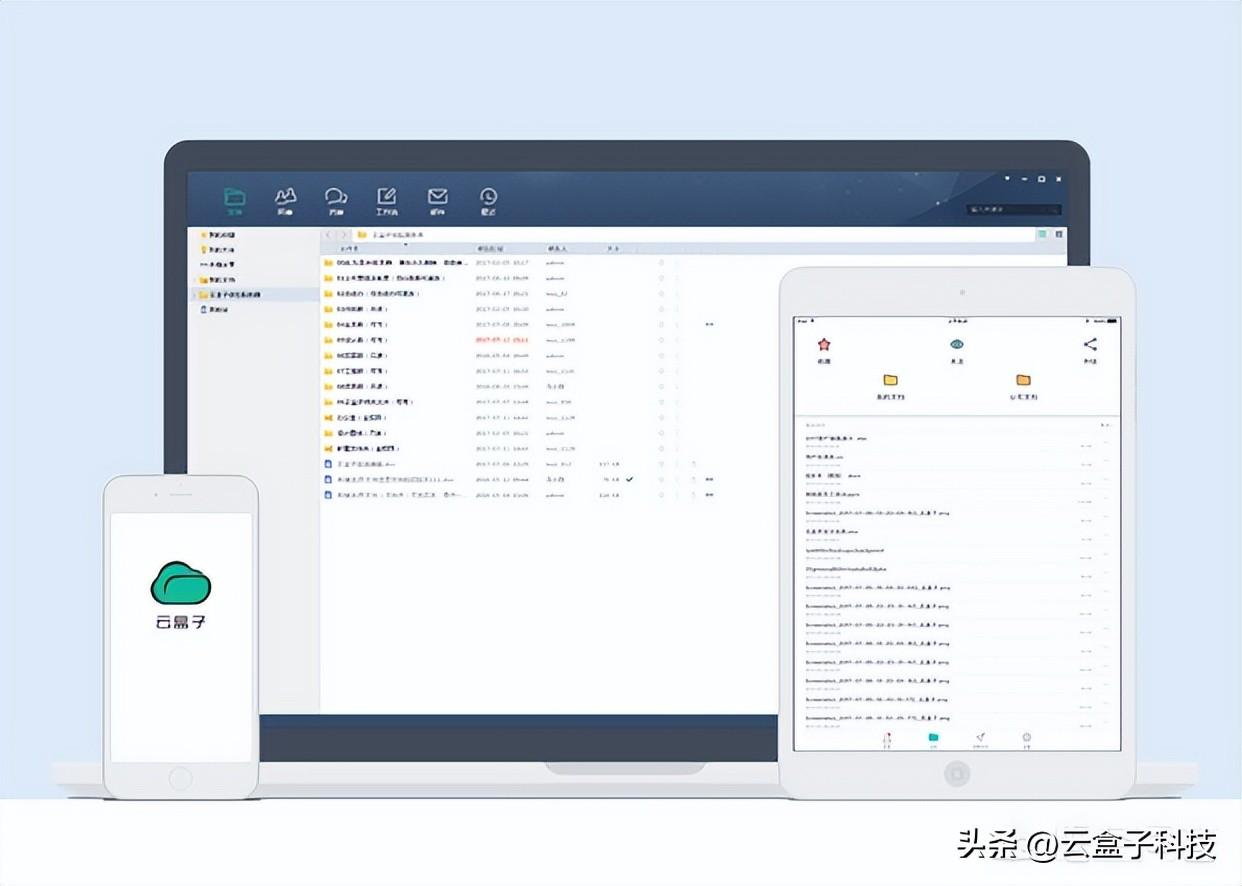
Task: Click the search field in the laptop window
Action: click(1013, 210)
